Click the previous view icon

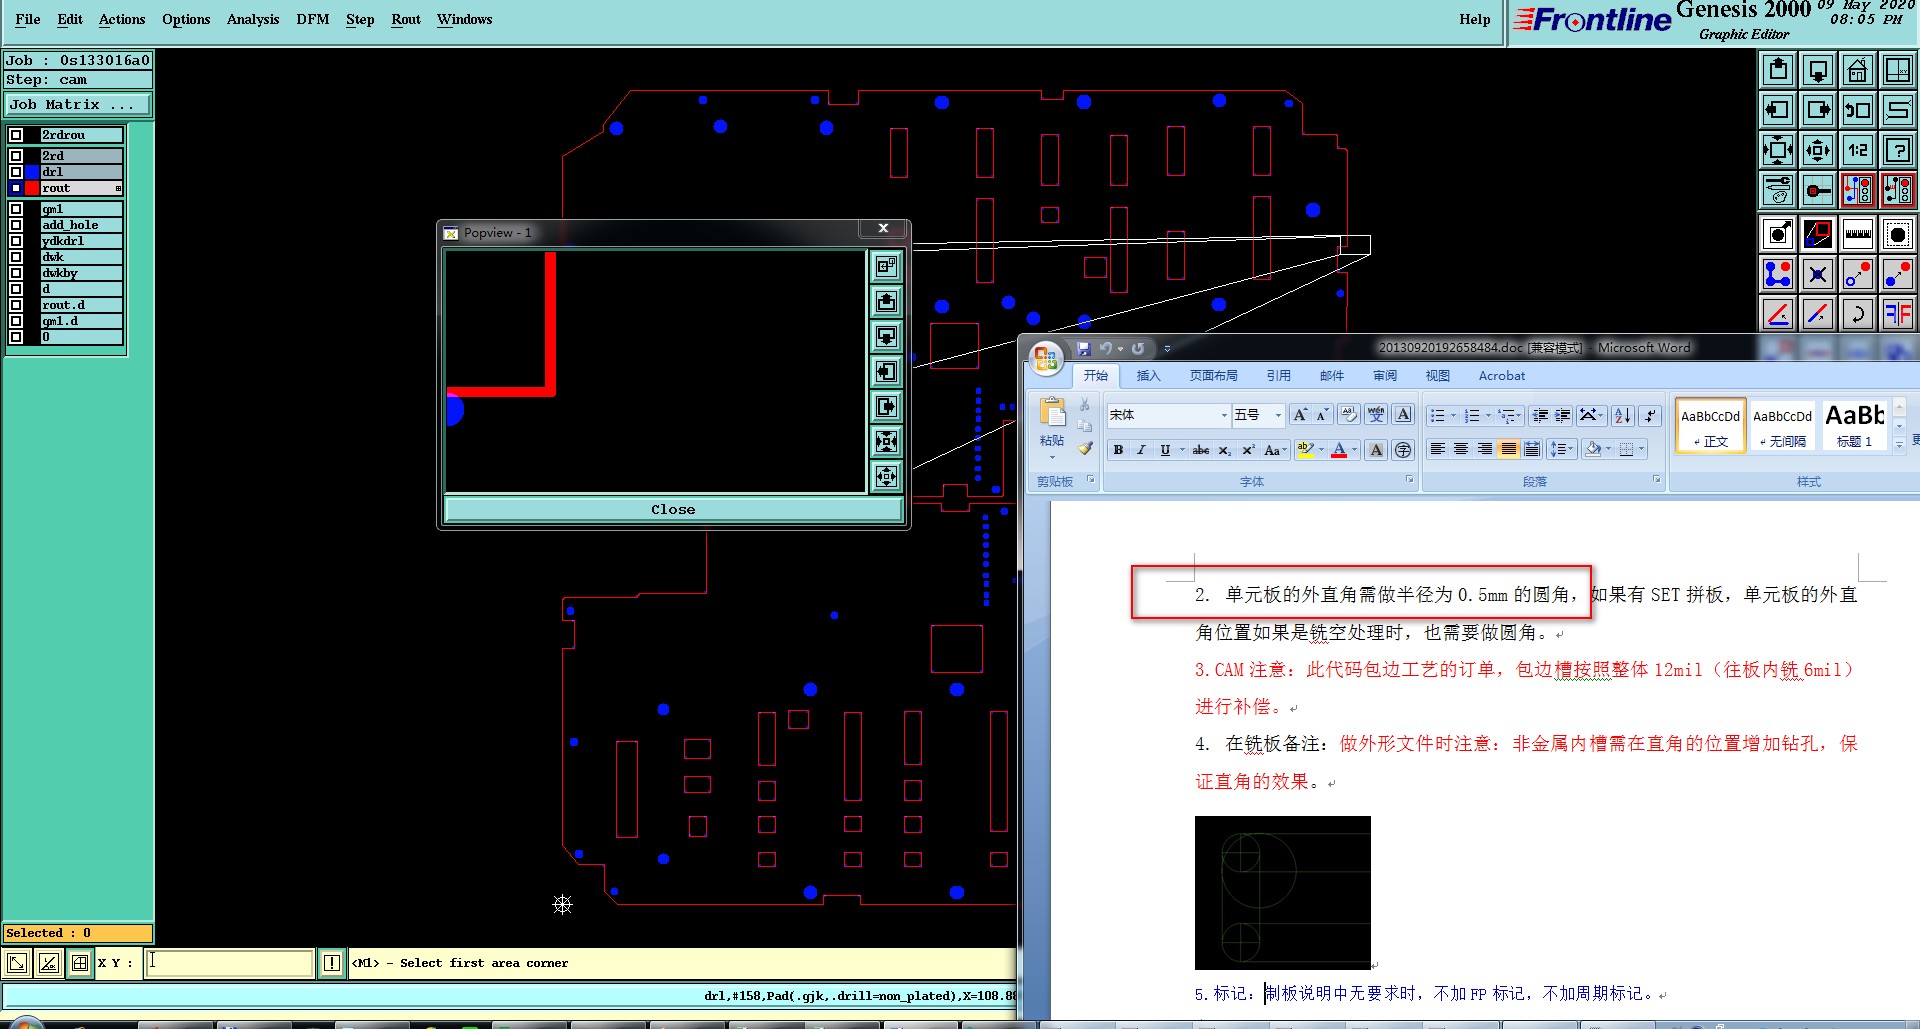pos(1858,110)
